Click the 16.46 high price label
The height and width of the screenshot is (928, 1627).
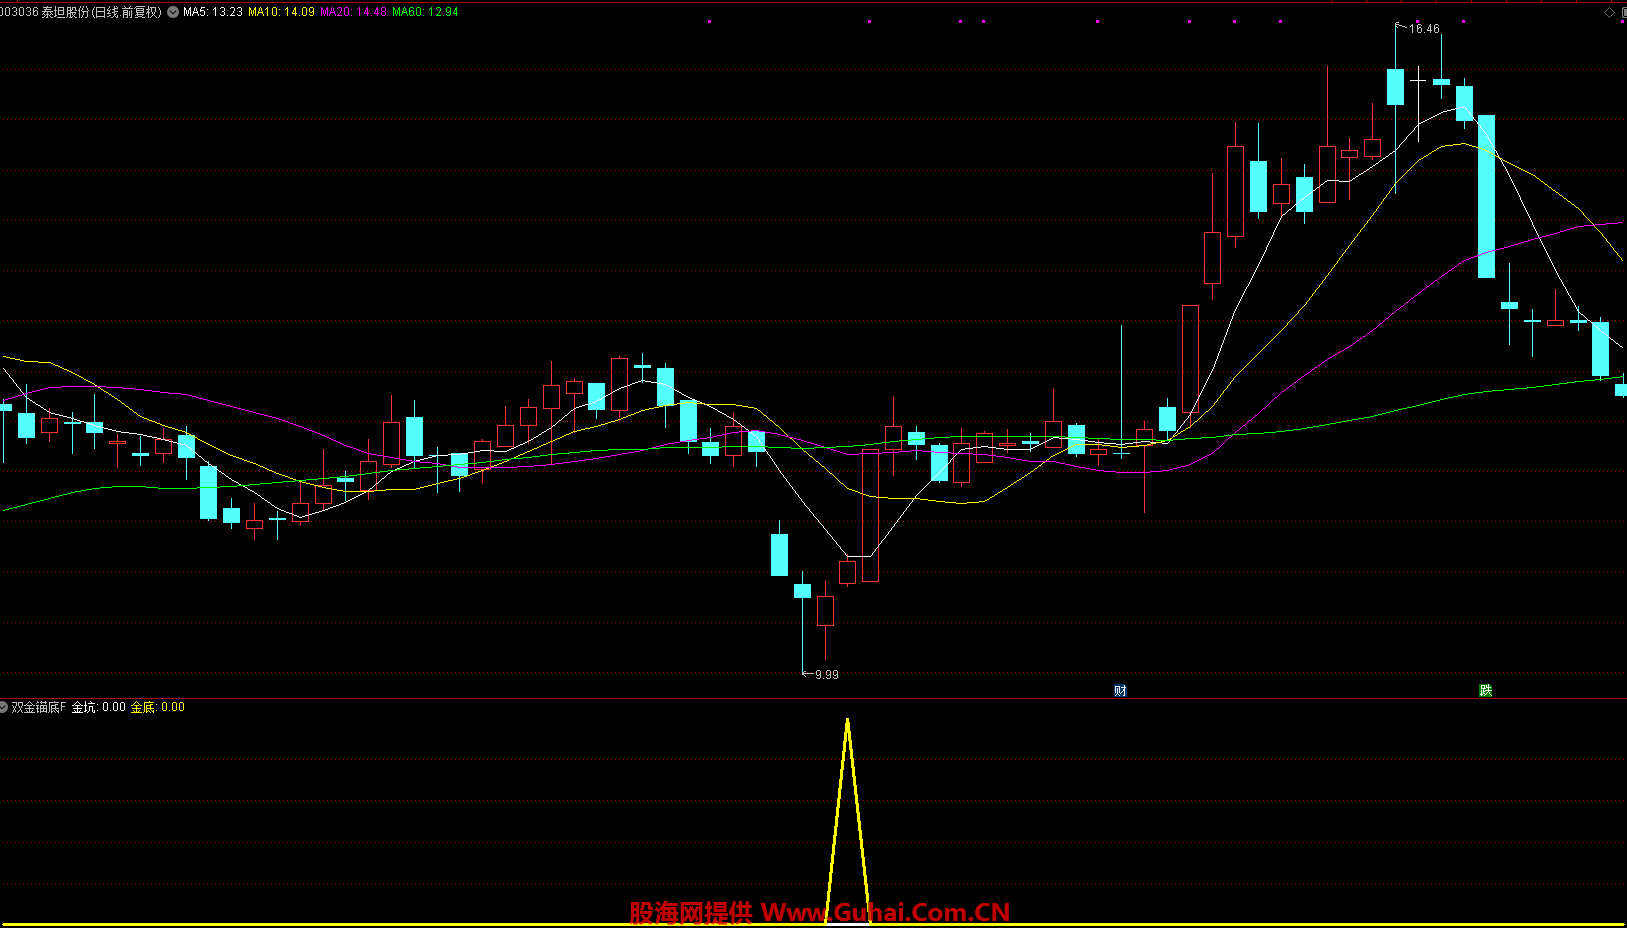[1424, 29]
